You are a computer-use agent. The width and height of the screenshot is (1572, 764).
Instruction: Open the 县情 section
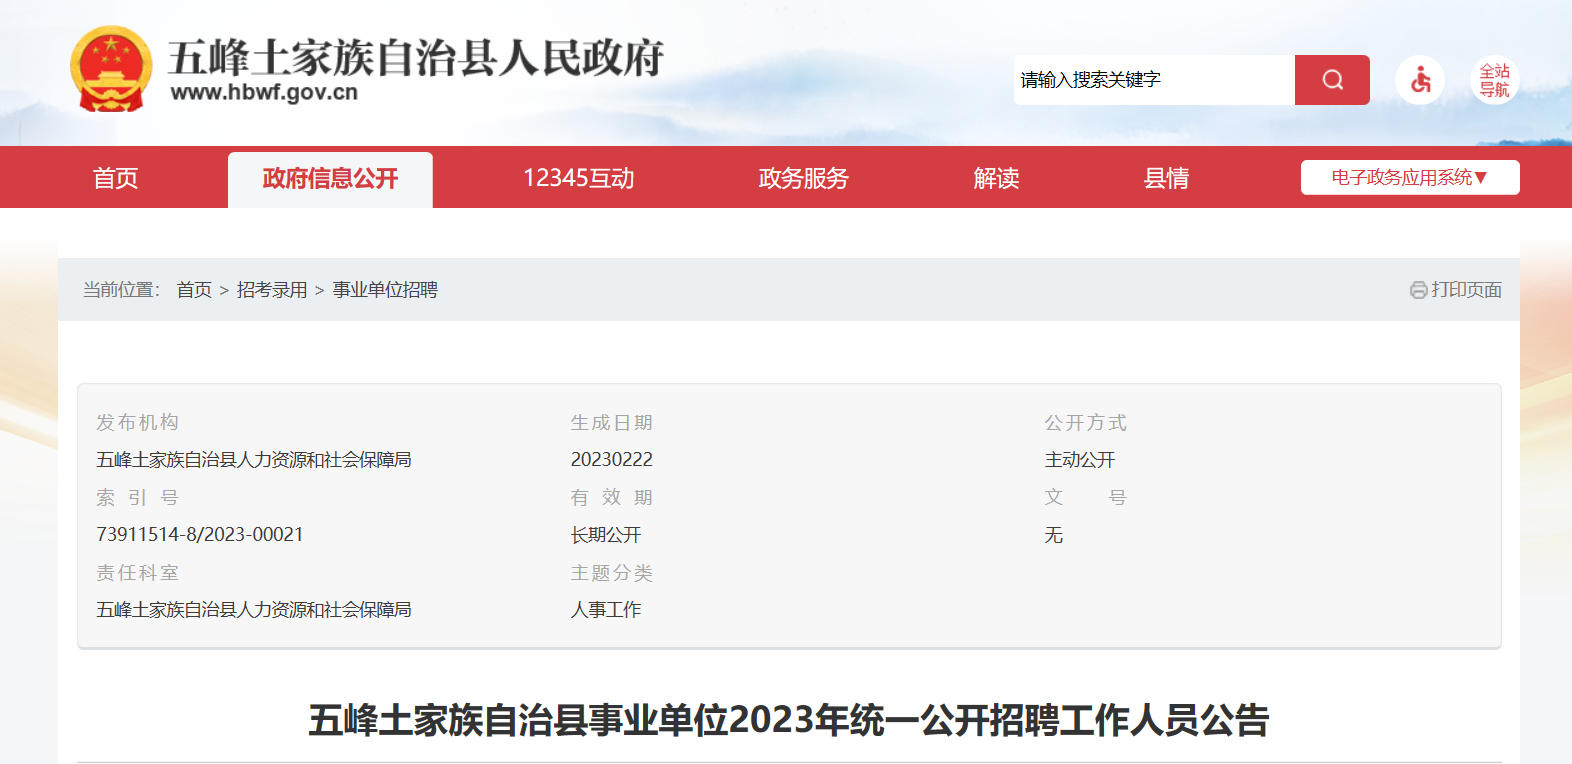tap(1166, 178)
